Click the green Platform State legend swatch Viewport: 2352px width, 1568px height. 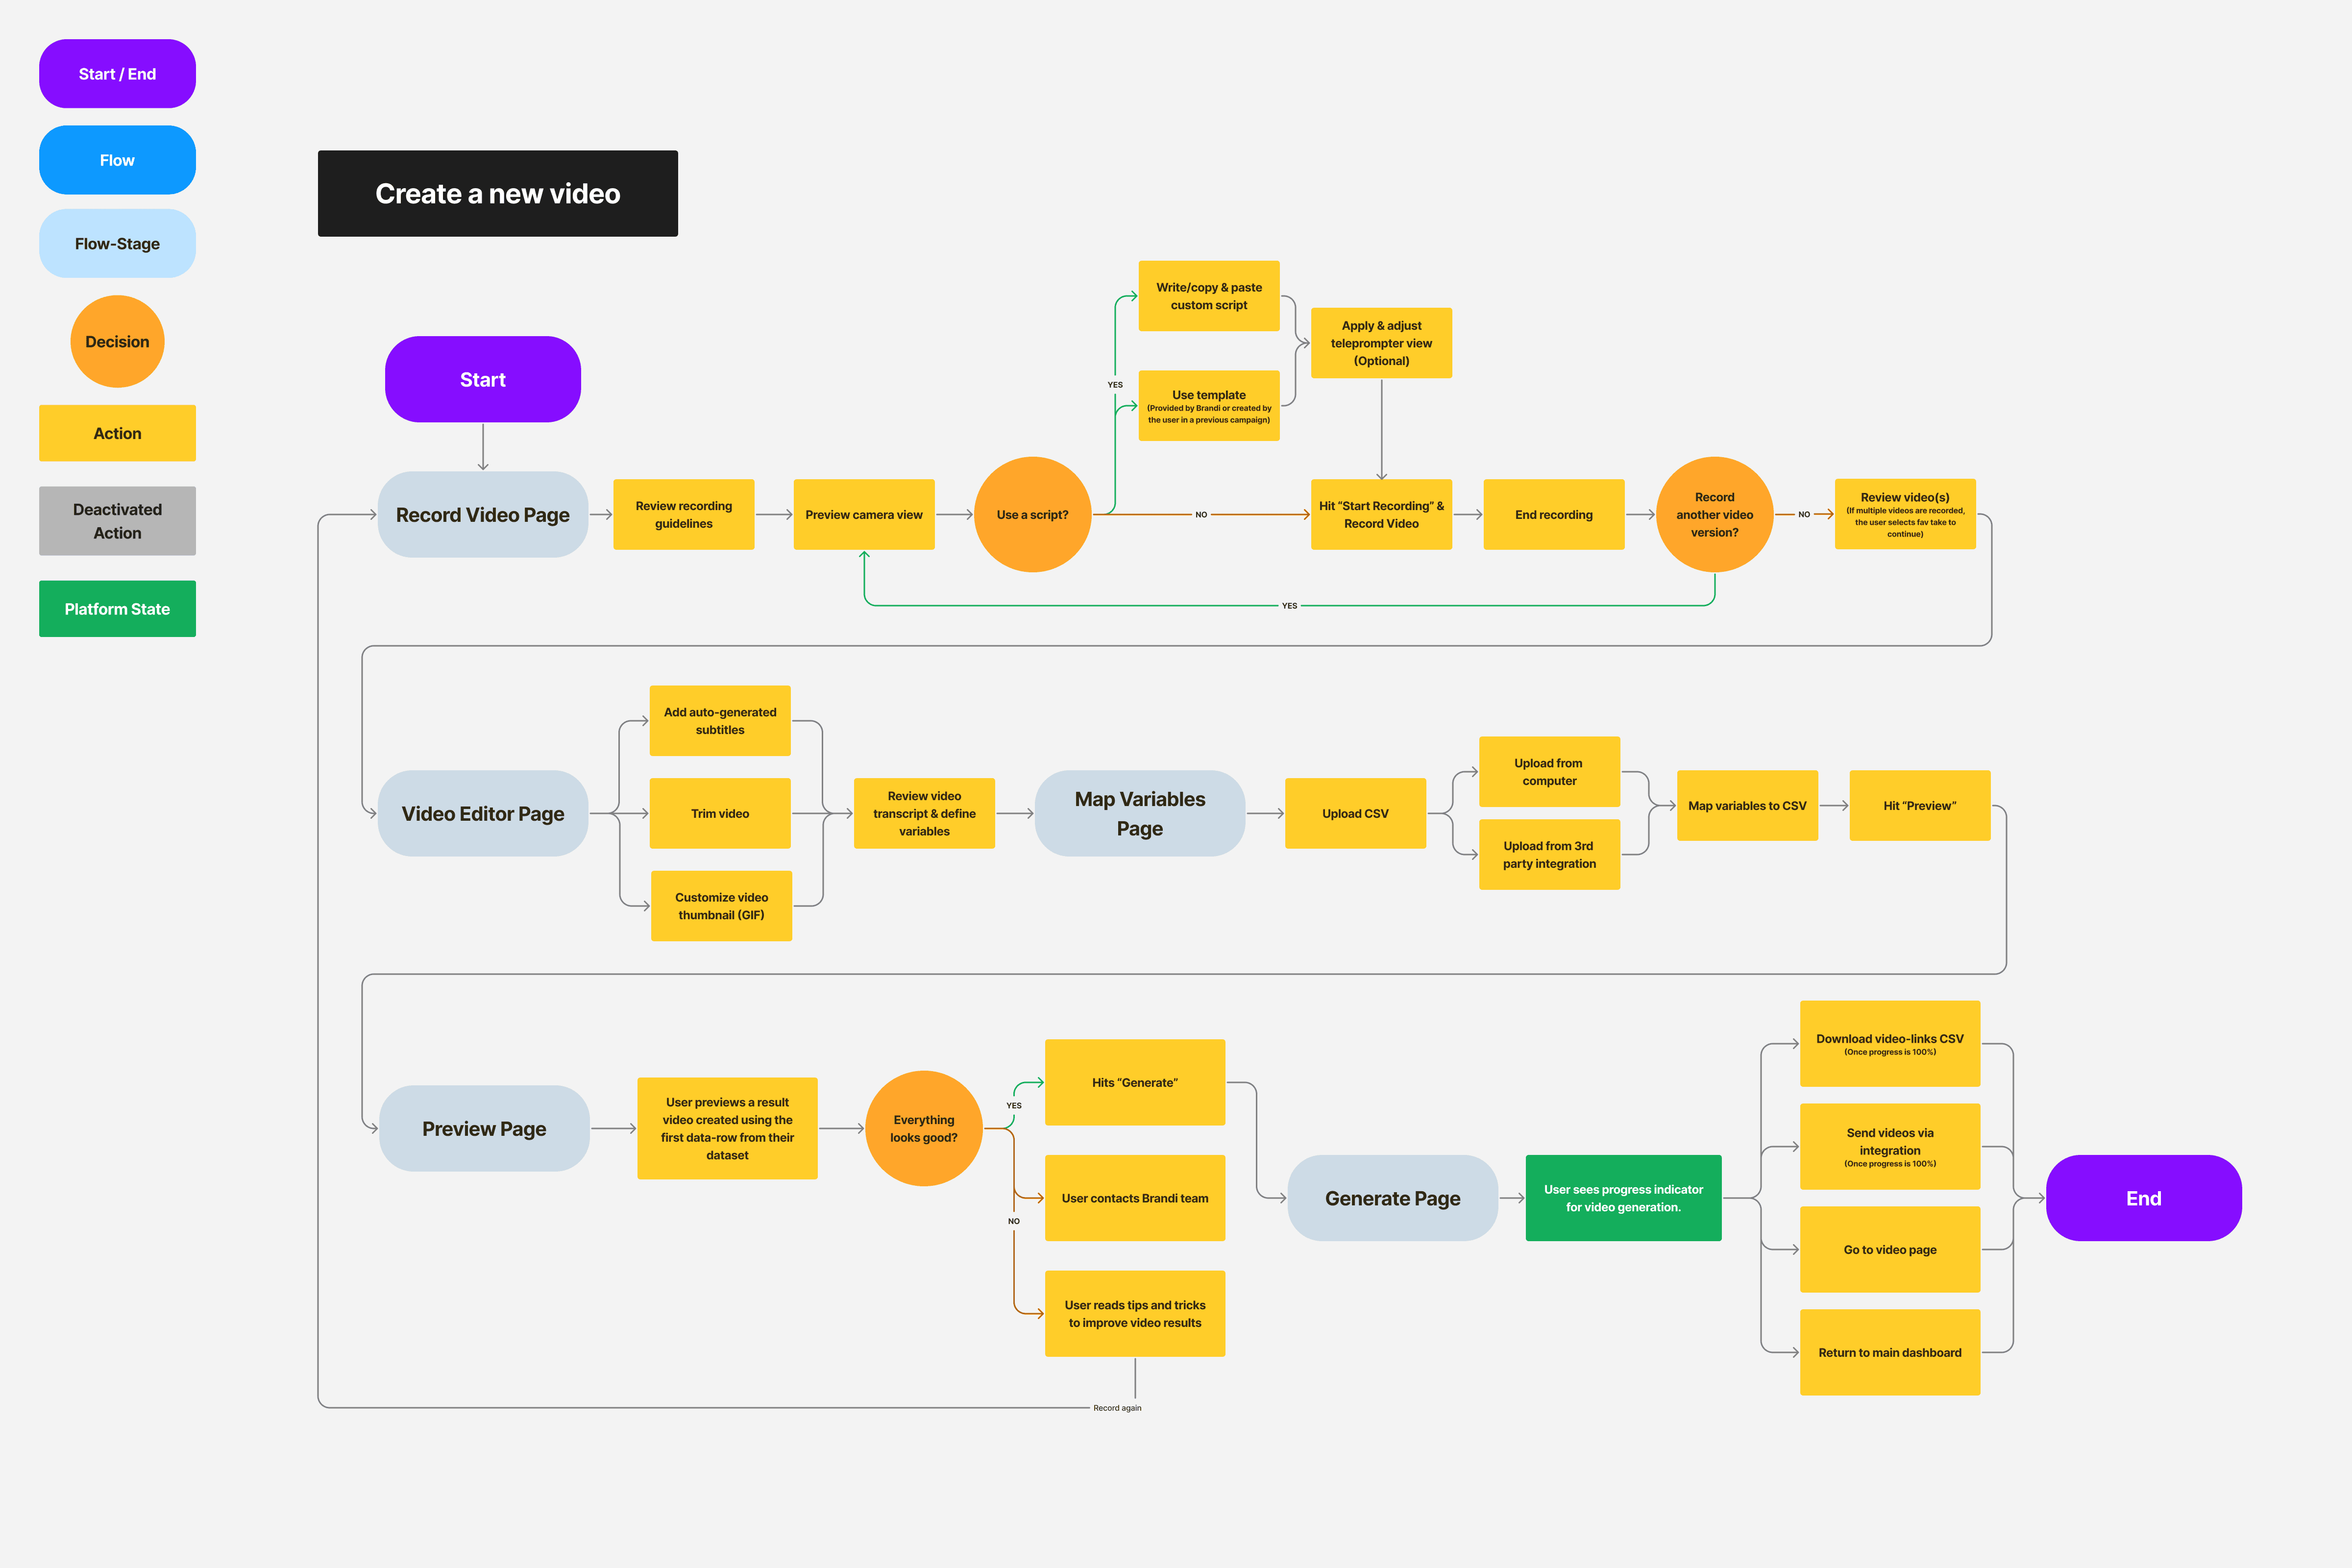(x=117, y=609)
